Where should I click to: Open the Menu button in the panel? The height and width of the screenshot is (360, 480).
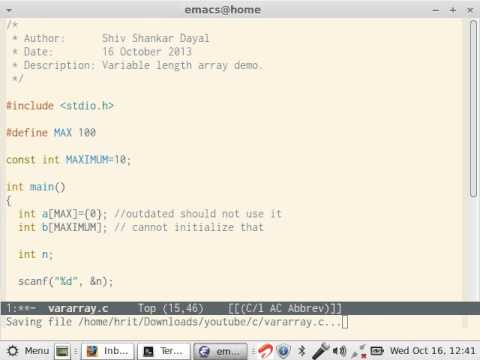(x=29, y=351)
